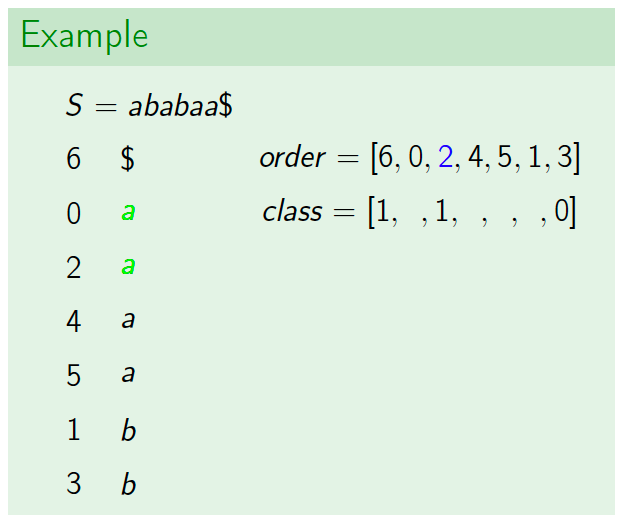The image size is (622, 515).
Task: Click the $ symbol in row 6
Action: [127, 159]
